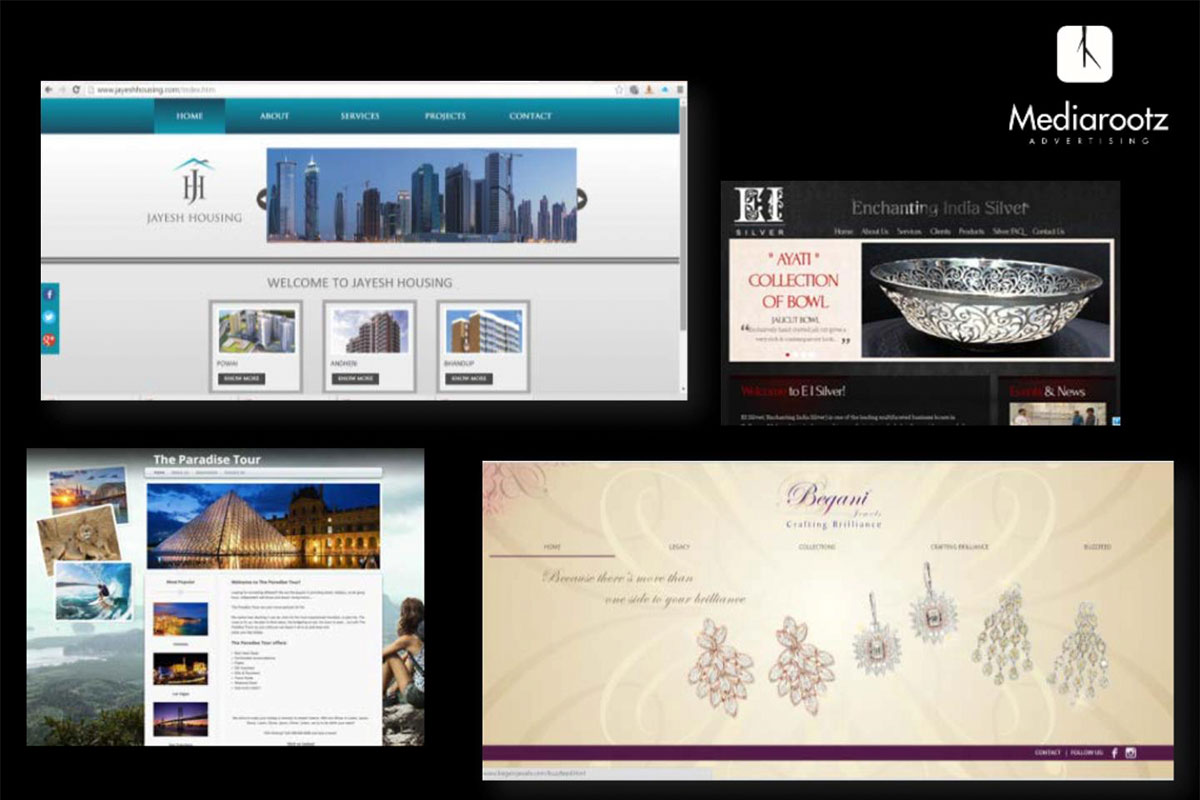Click the Facebook icon in the Begani footer
This screenshot has width=1200, height=800.
[1114, 752]
